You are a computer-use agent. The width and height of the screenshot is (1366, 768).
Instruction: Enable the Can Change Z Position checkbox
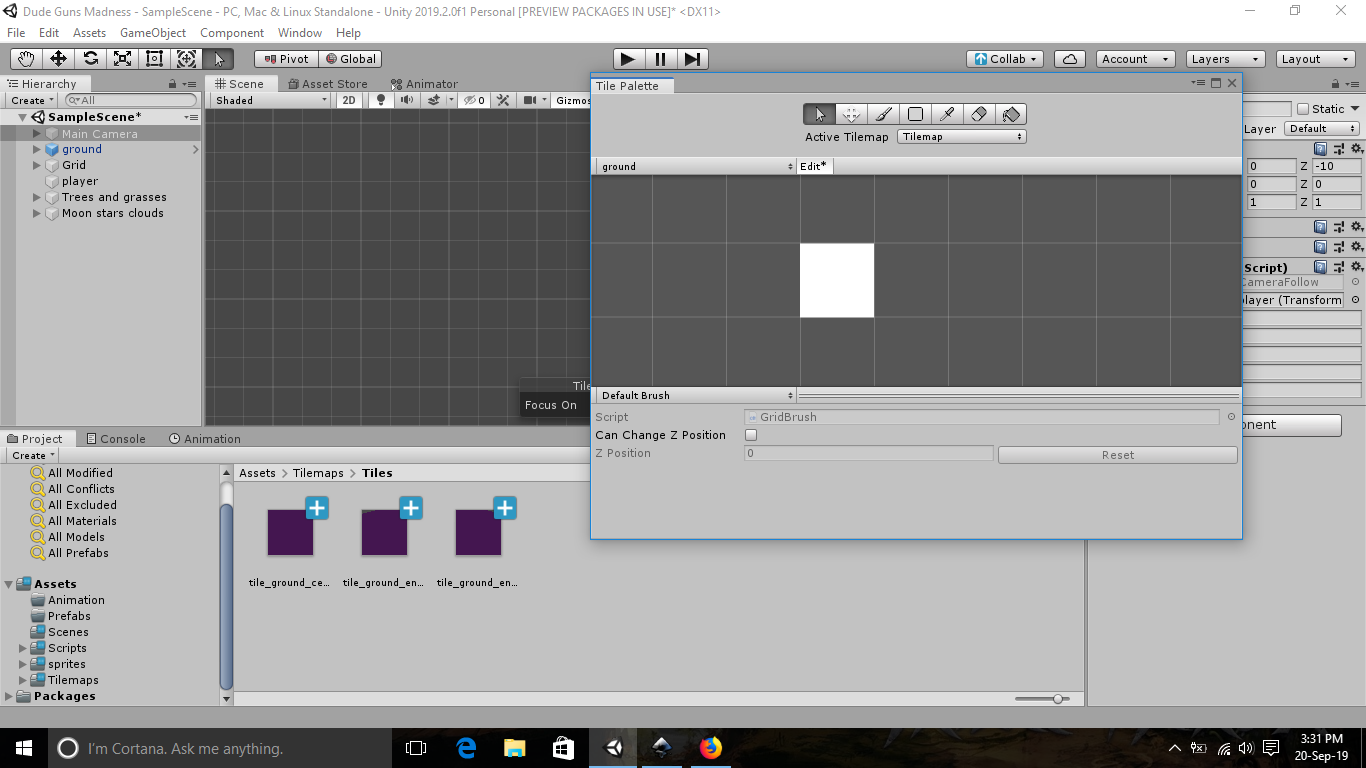(751, 435)
